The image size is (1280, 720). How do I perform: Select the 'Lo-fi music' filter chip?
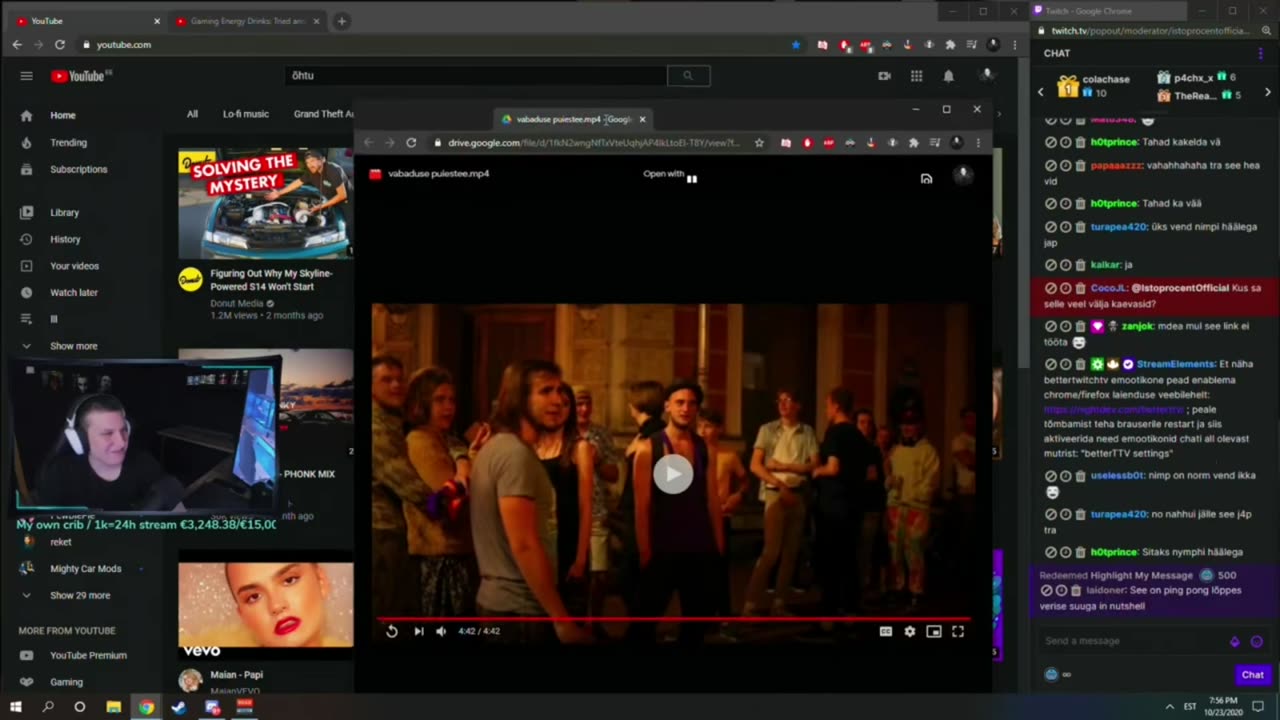tap(246, 114)
